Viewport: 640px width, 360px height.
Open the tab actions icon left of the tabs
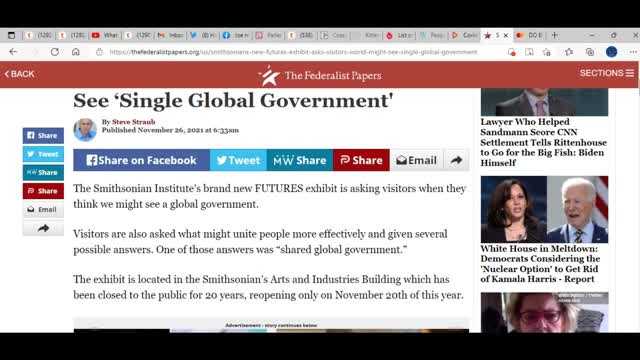(11, 36)
